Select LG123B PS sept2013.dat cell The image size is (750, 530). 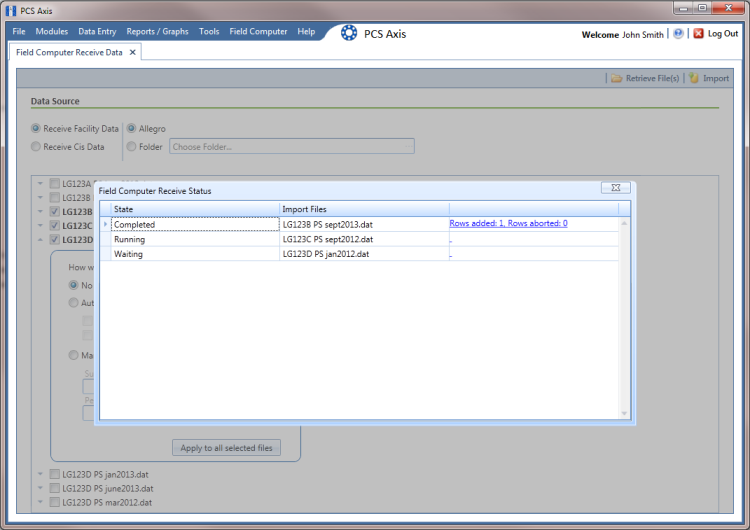(364, 224)
